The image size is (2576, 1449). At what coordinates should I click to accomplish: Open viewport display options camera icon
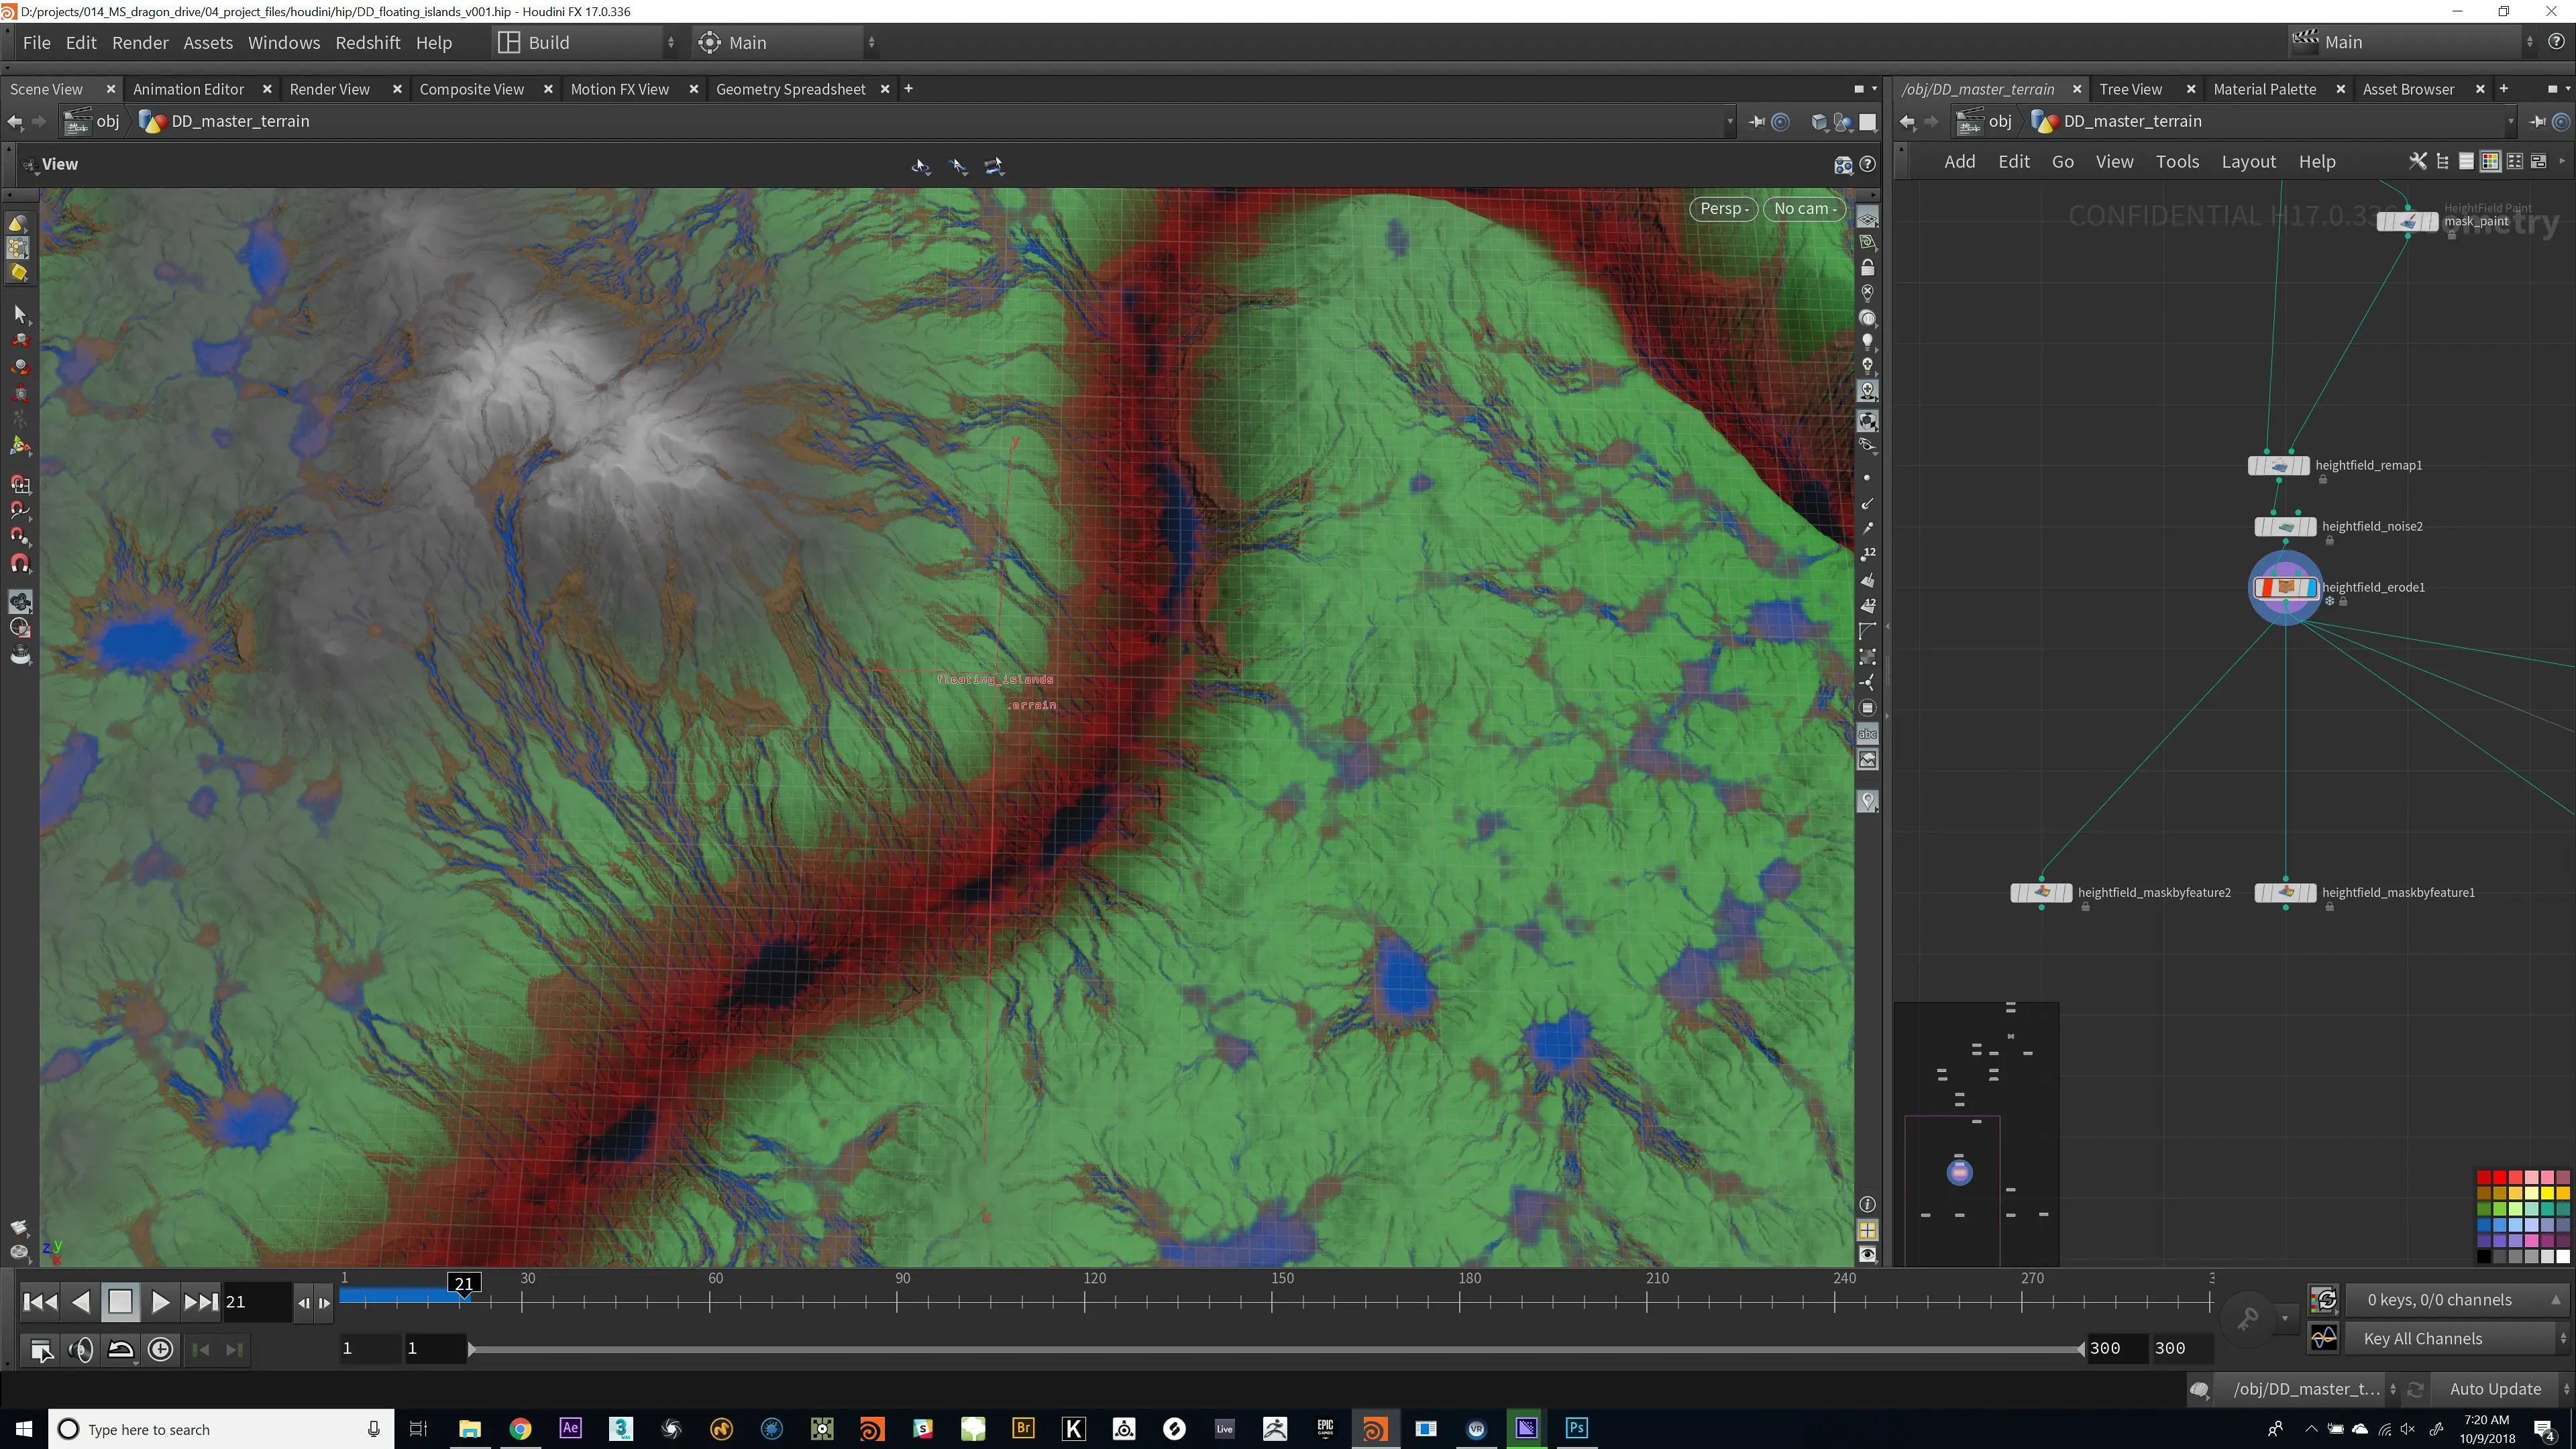coord(1843,165)
